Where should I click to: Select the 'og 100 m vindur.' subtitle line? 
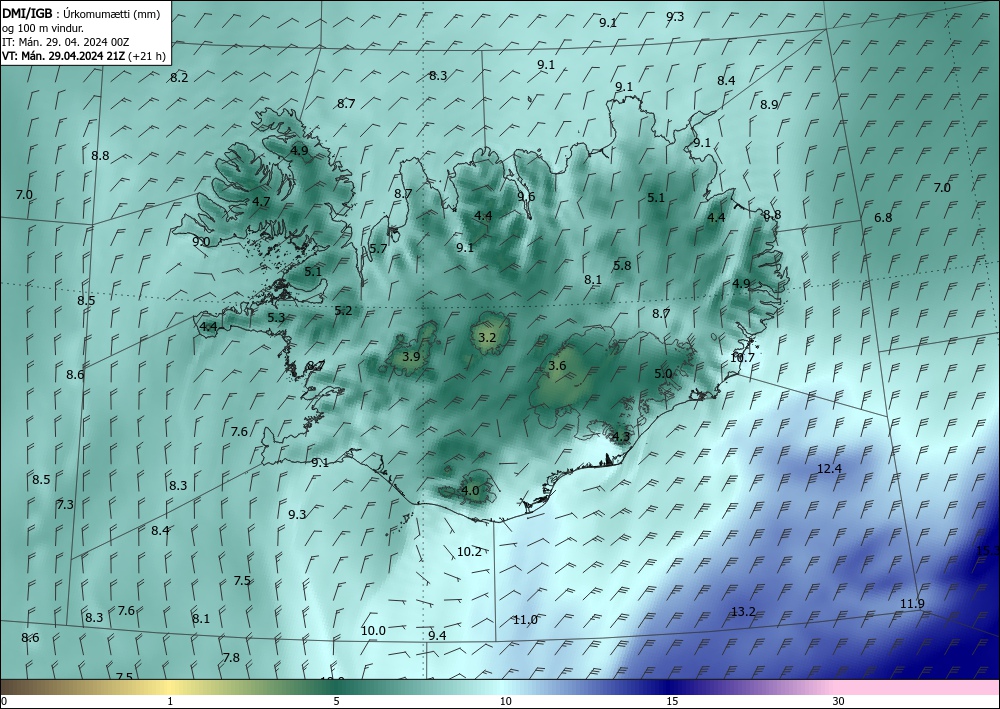coord(43,27)
